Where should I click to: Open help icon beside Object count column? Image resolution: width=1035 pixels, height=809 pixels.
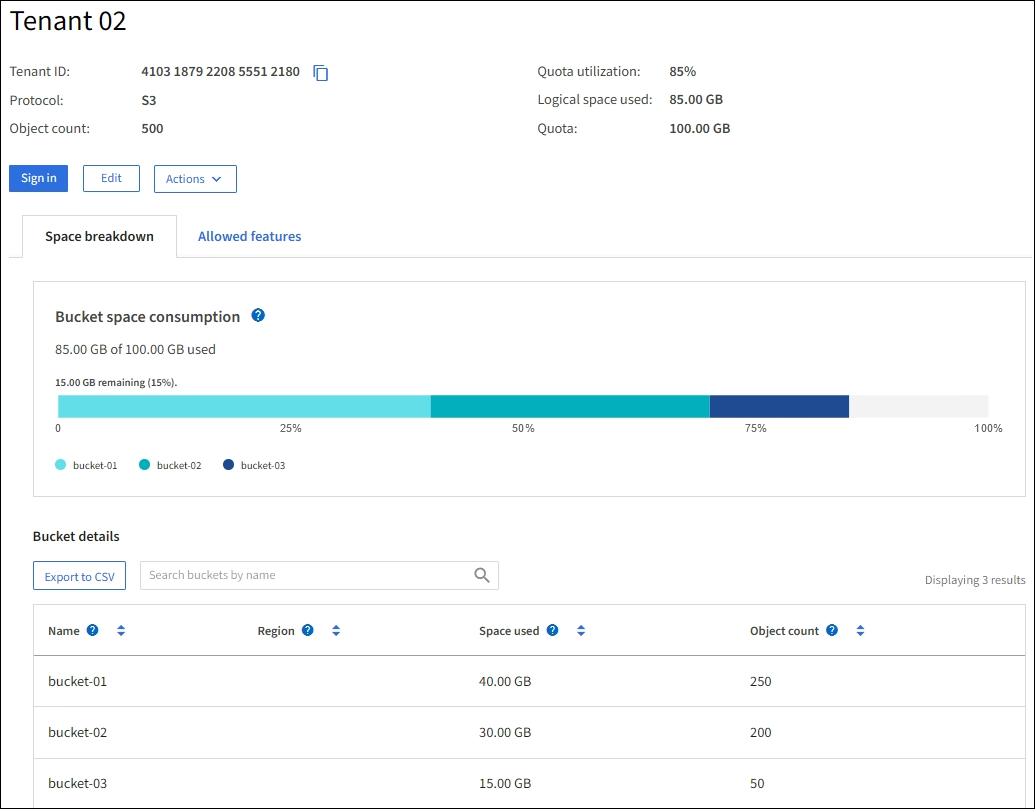coord(832,631)
